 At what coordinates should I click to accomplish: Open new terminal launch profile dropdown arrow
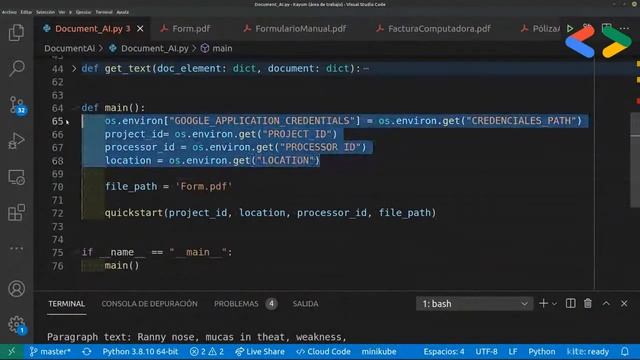pyautogui.click(x=554, y=303)
